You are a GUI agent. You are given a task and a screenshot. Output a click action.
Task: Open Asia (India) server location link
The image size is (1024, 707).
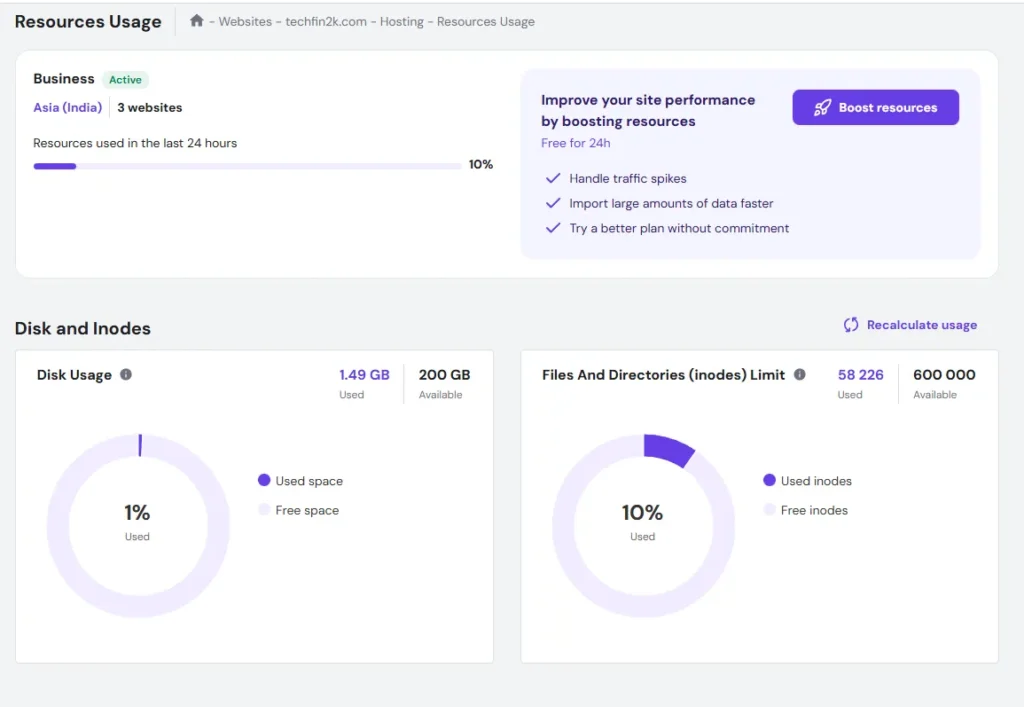click(68, 108)
